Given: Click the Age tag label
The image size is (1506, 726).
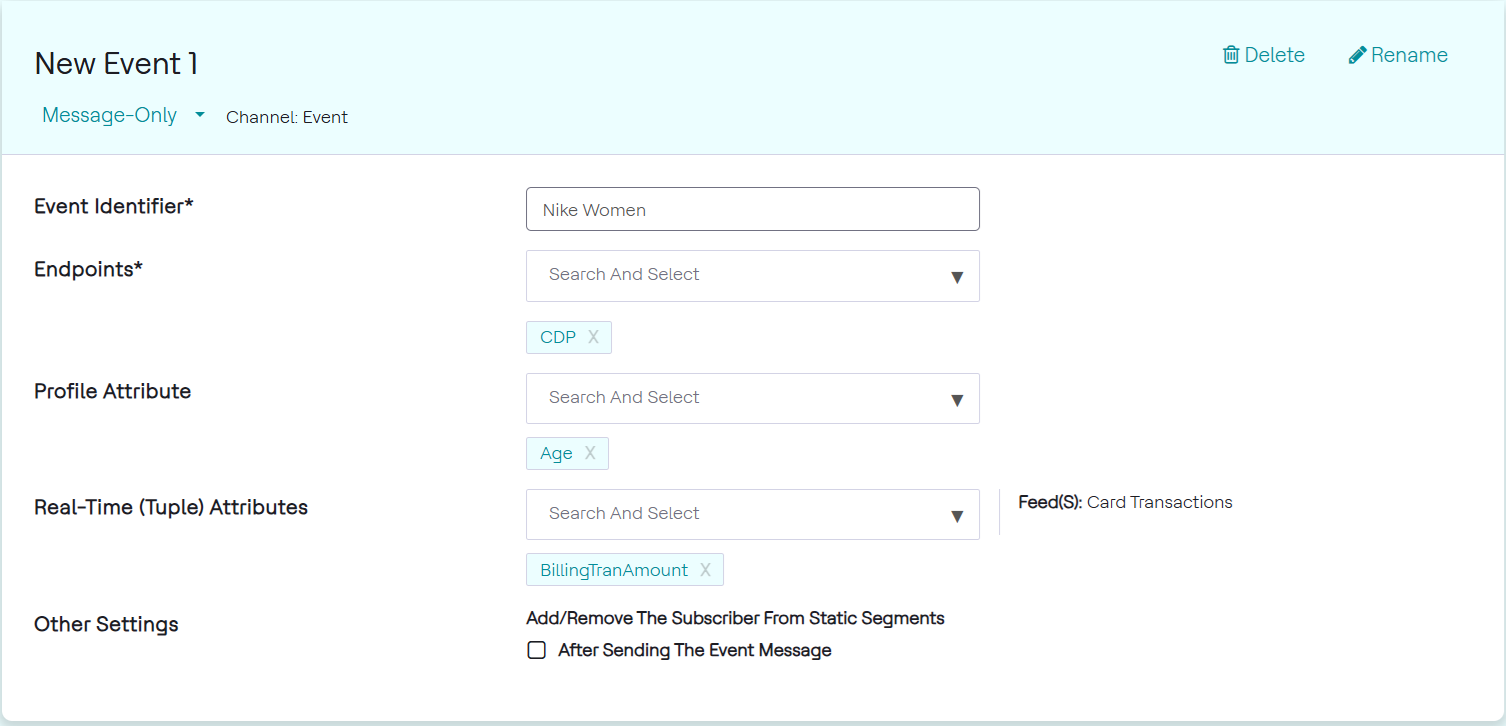Looking at the screenshot, I should 556,453.
